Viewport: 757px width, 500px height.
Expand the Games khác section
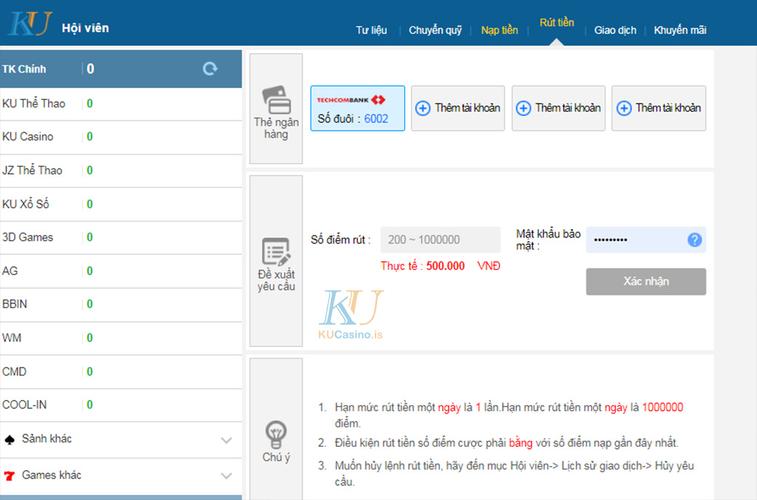[226, 475]
